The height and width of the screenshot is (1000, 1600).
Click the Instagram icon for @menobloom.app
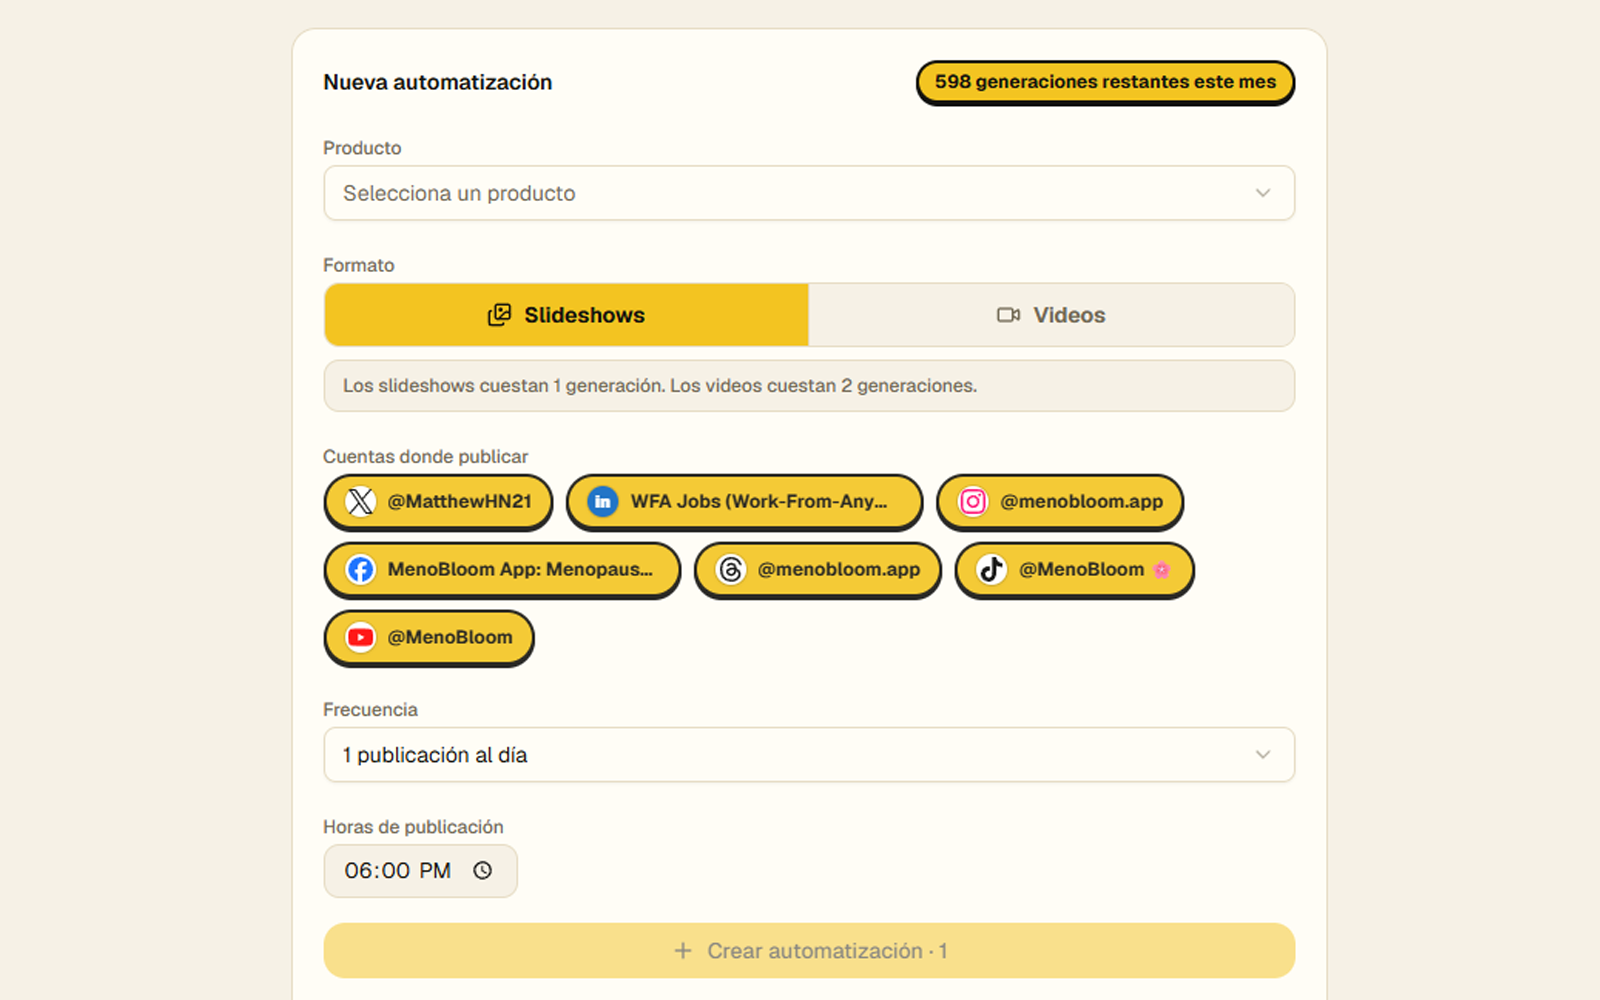(x=973, y=501)
